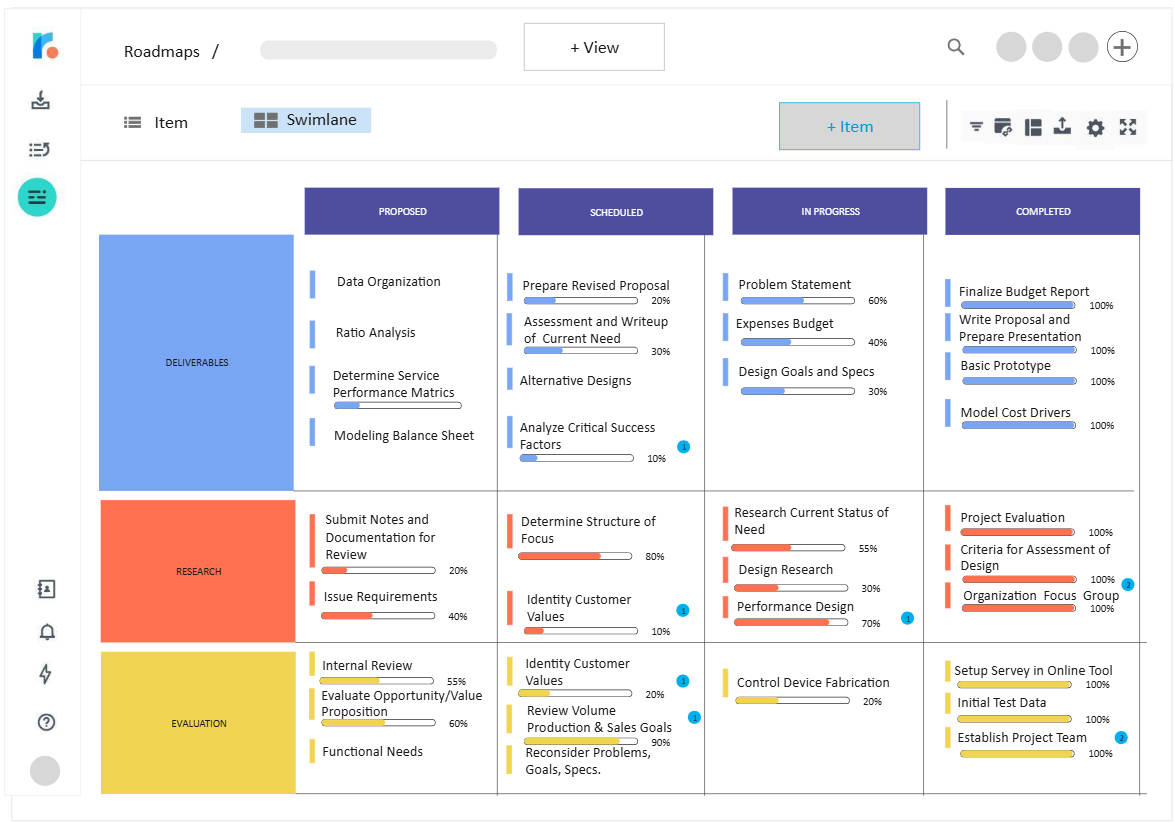
Task: Click the lightning bolt icon in sidebar
Action: 45,674
